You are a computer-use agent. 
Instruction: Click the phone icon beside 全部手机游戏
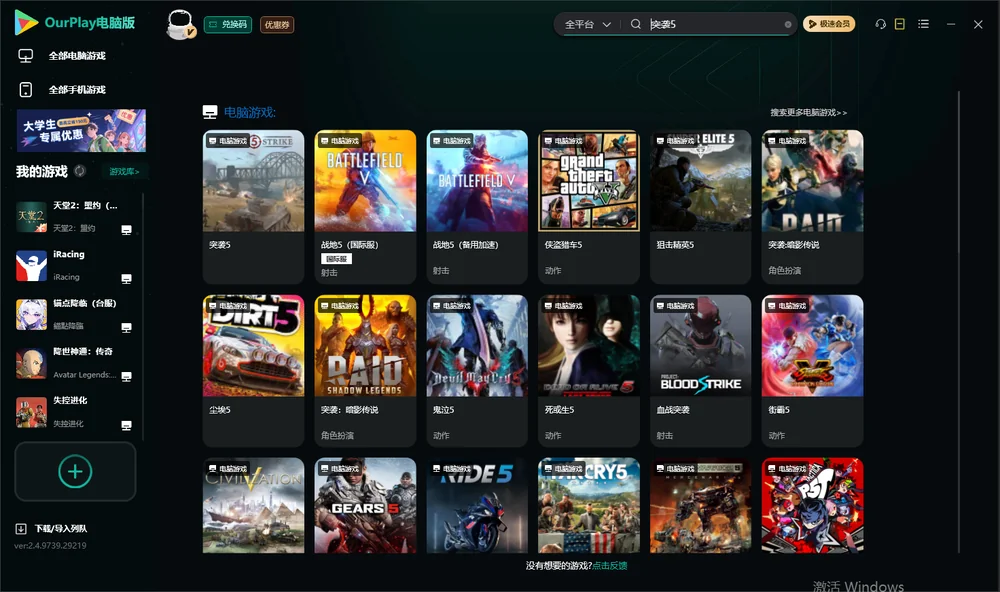click(26, 89)
